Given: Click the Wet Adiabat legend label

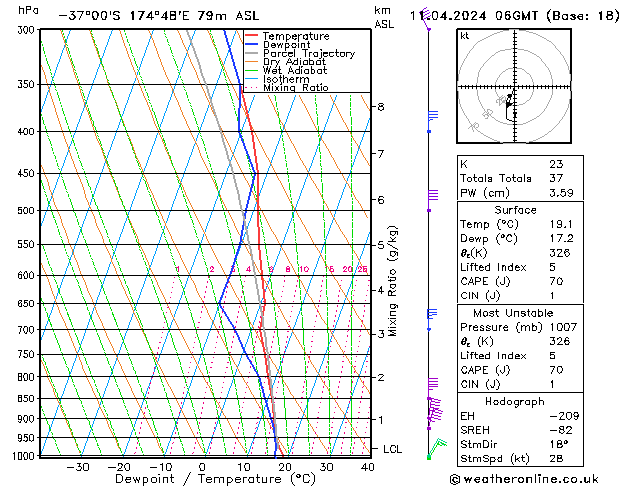Looking at the screenshot, I should [x=295, y=70].
